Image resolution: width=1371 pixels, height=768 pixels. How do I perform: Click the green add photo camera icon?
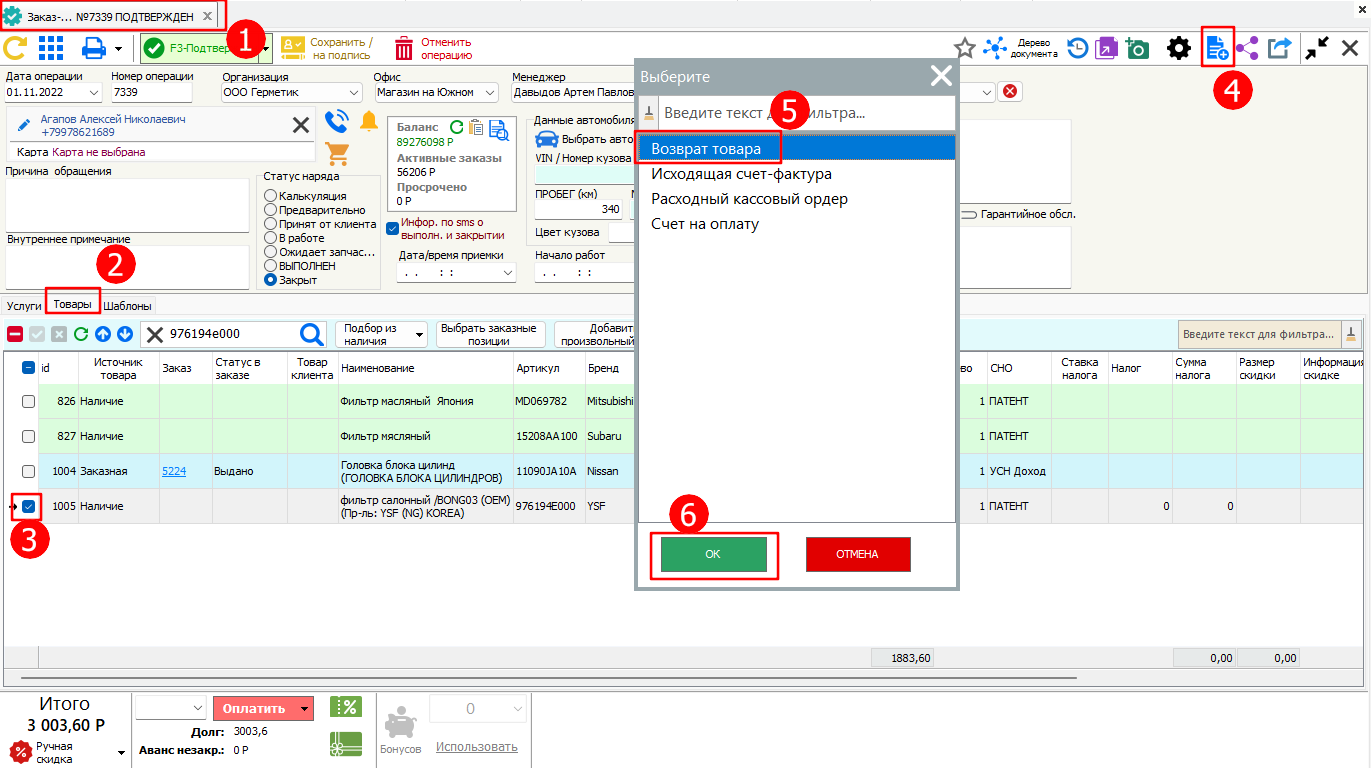click(1136, 48)
